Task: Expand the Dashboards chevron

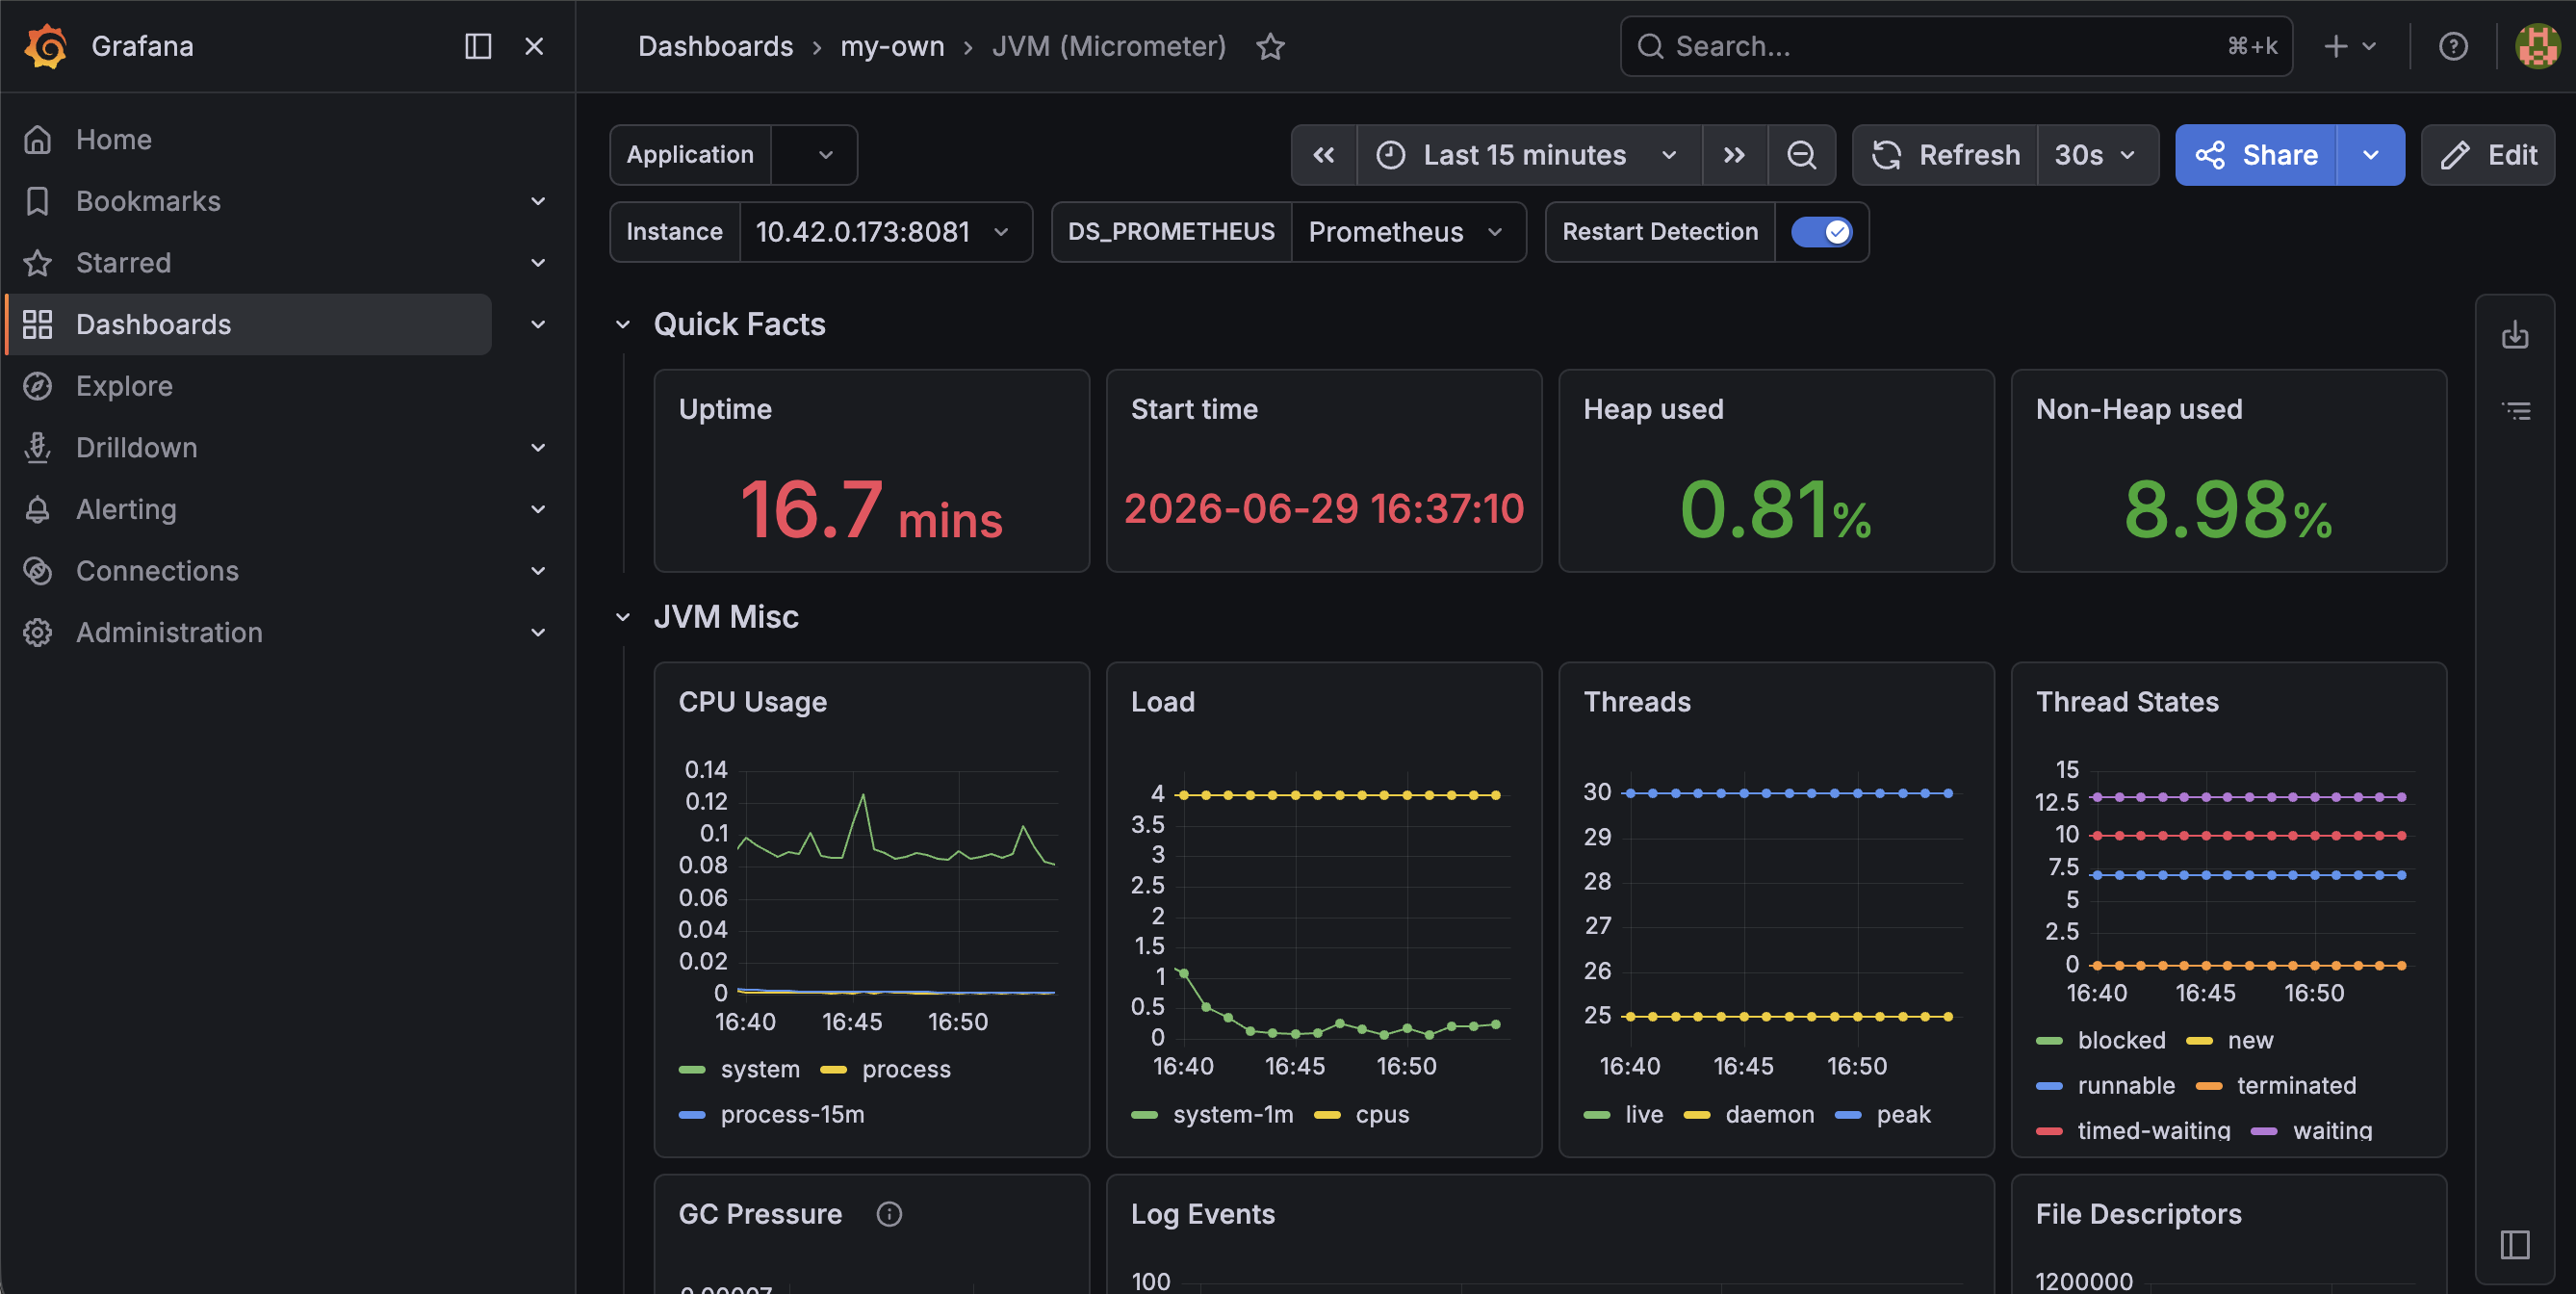Action: [538, 324]
